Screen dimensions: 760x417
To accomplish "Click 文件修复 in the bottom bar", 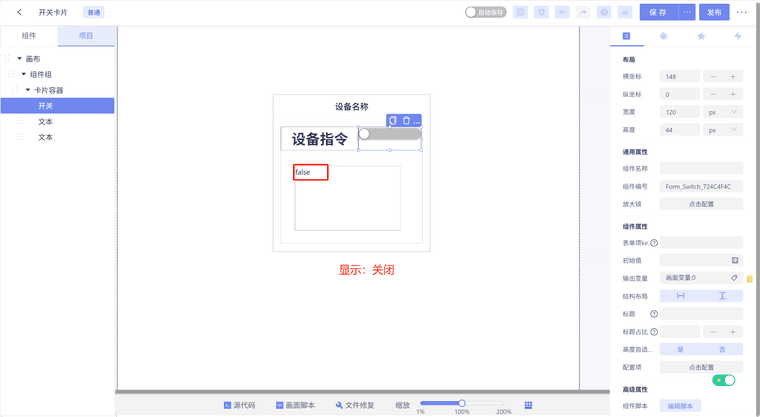I will 355,405.
